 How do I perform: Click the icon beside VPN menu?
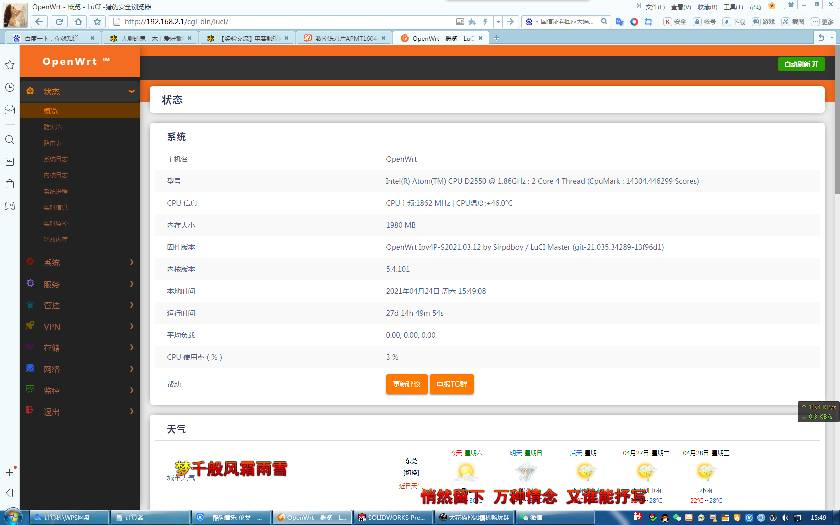coord(31,326)
